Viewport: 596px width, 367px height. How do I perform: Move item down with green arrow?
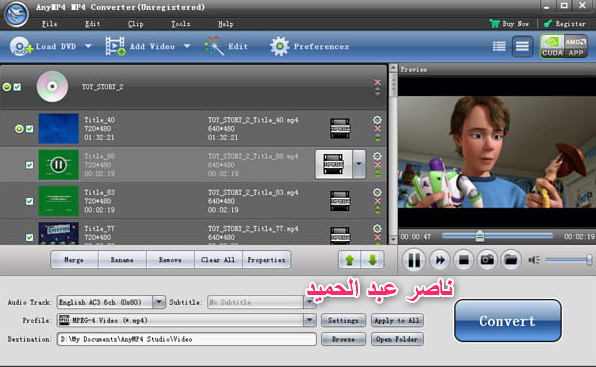372,260
